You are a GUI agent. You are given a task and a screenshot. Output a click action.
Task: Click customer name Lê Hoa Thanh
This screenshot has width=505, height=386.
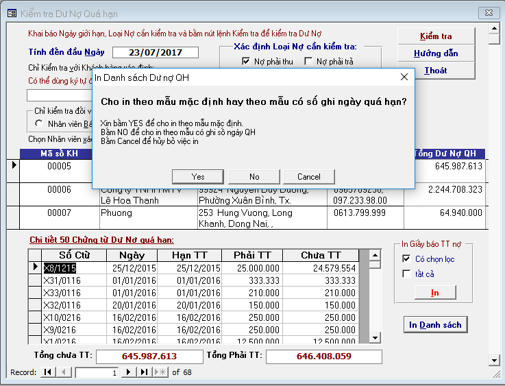coord(130,200)
